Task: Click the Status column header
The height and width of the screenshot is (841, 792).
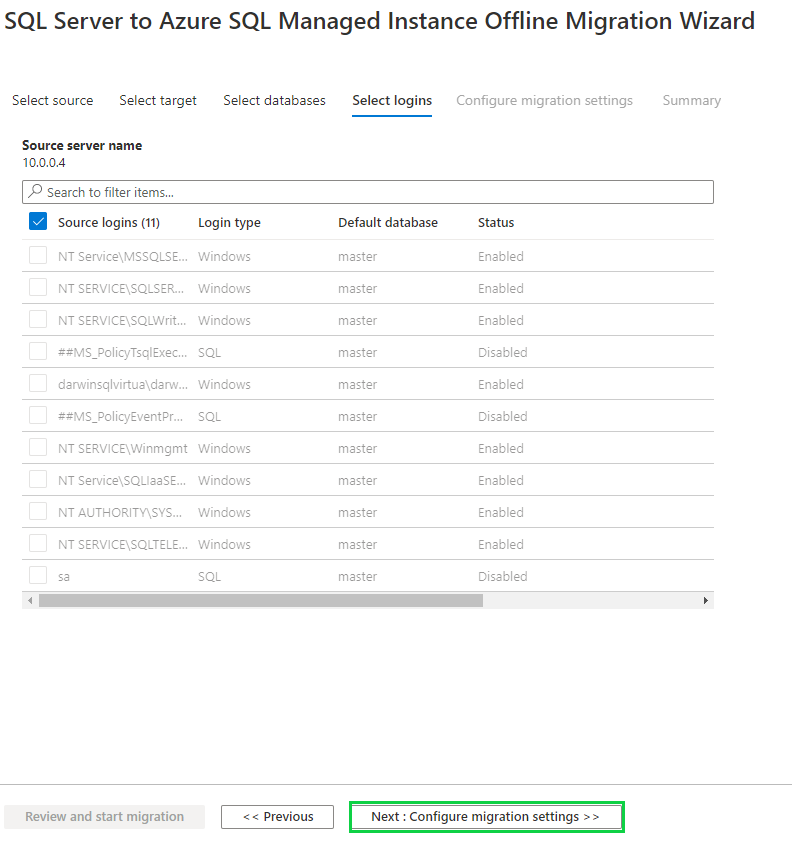Action: pyautogui.click(x=496, y=222)
